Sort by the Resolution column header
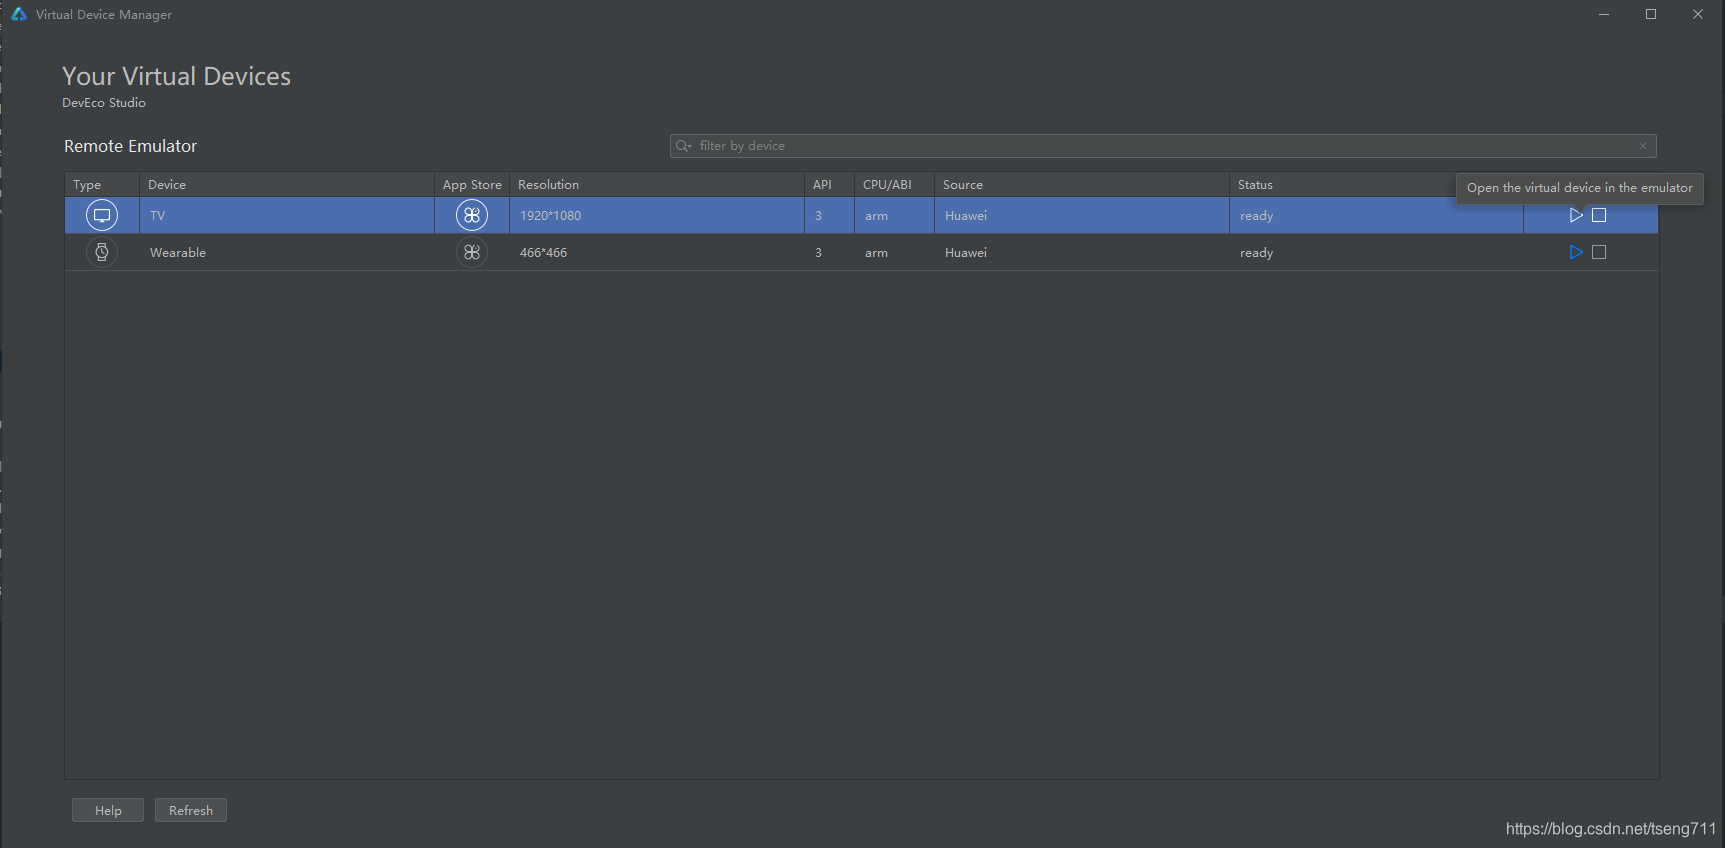The image size is (1725, 848). click(x=657, y=185)
